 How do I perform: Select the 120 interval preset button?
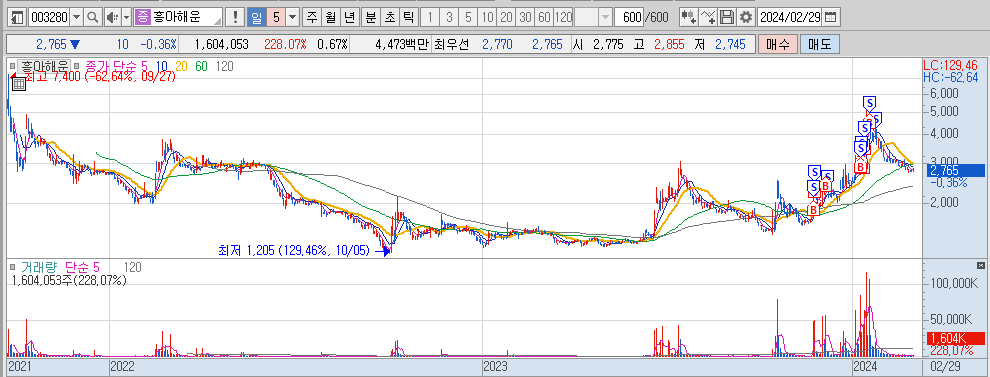coord(563,17)
